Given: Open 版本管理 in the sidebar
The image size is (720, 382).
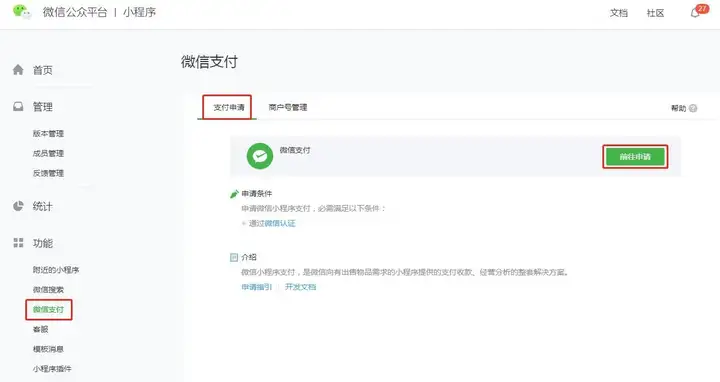Looking at the screenshot, I should (48, 134).
